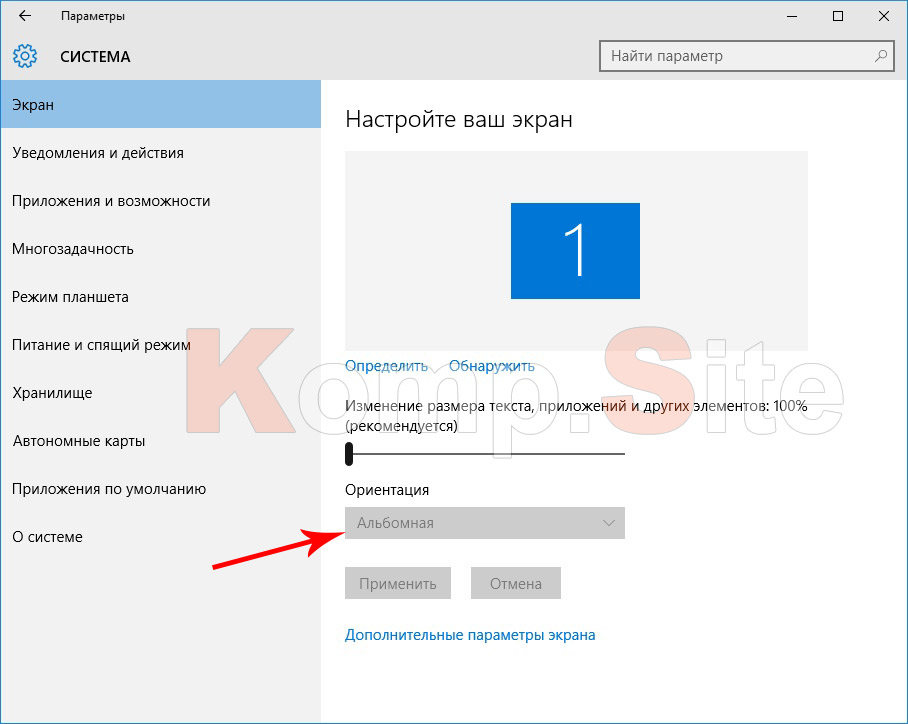Click the Обнаружить link
908x724 pixels.
click(x=492, y=366)
